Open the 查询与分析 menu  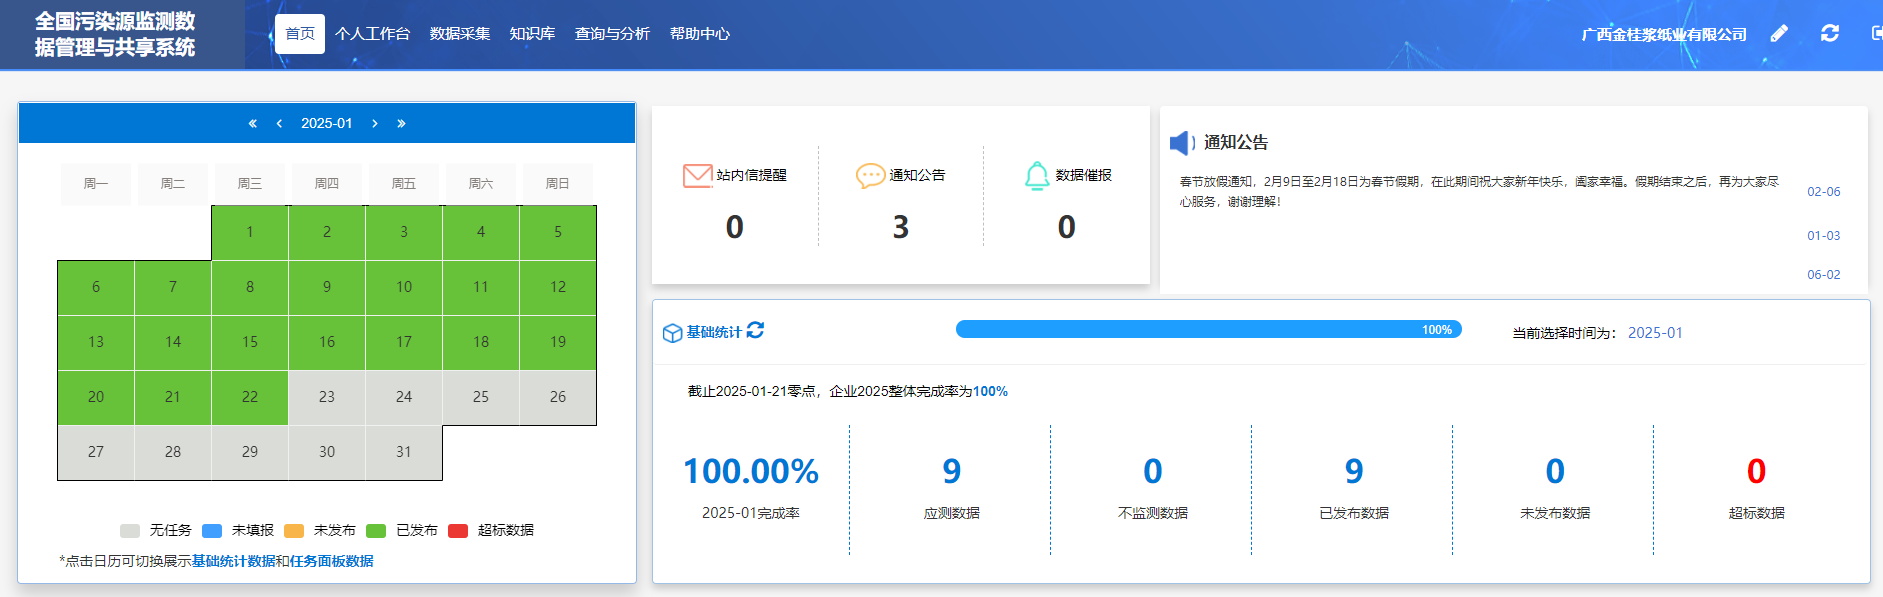(x=612, y=34)
